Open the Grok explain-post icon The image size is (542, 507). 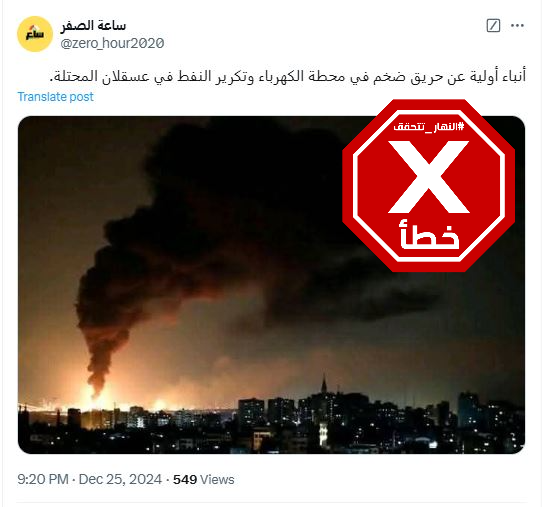tap(493, 26)
